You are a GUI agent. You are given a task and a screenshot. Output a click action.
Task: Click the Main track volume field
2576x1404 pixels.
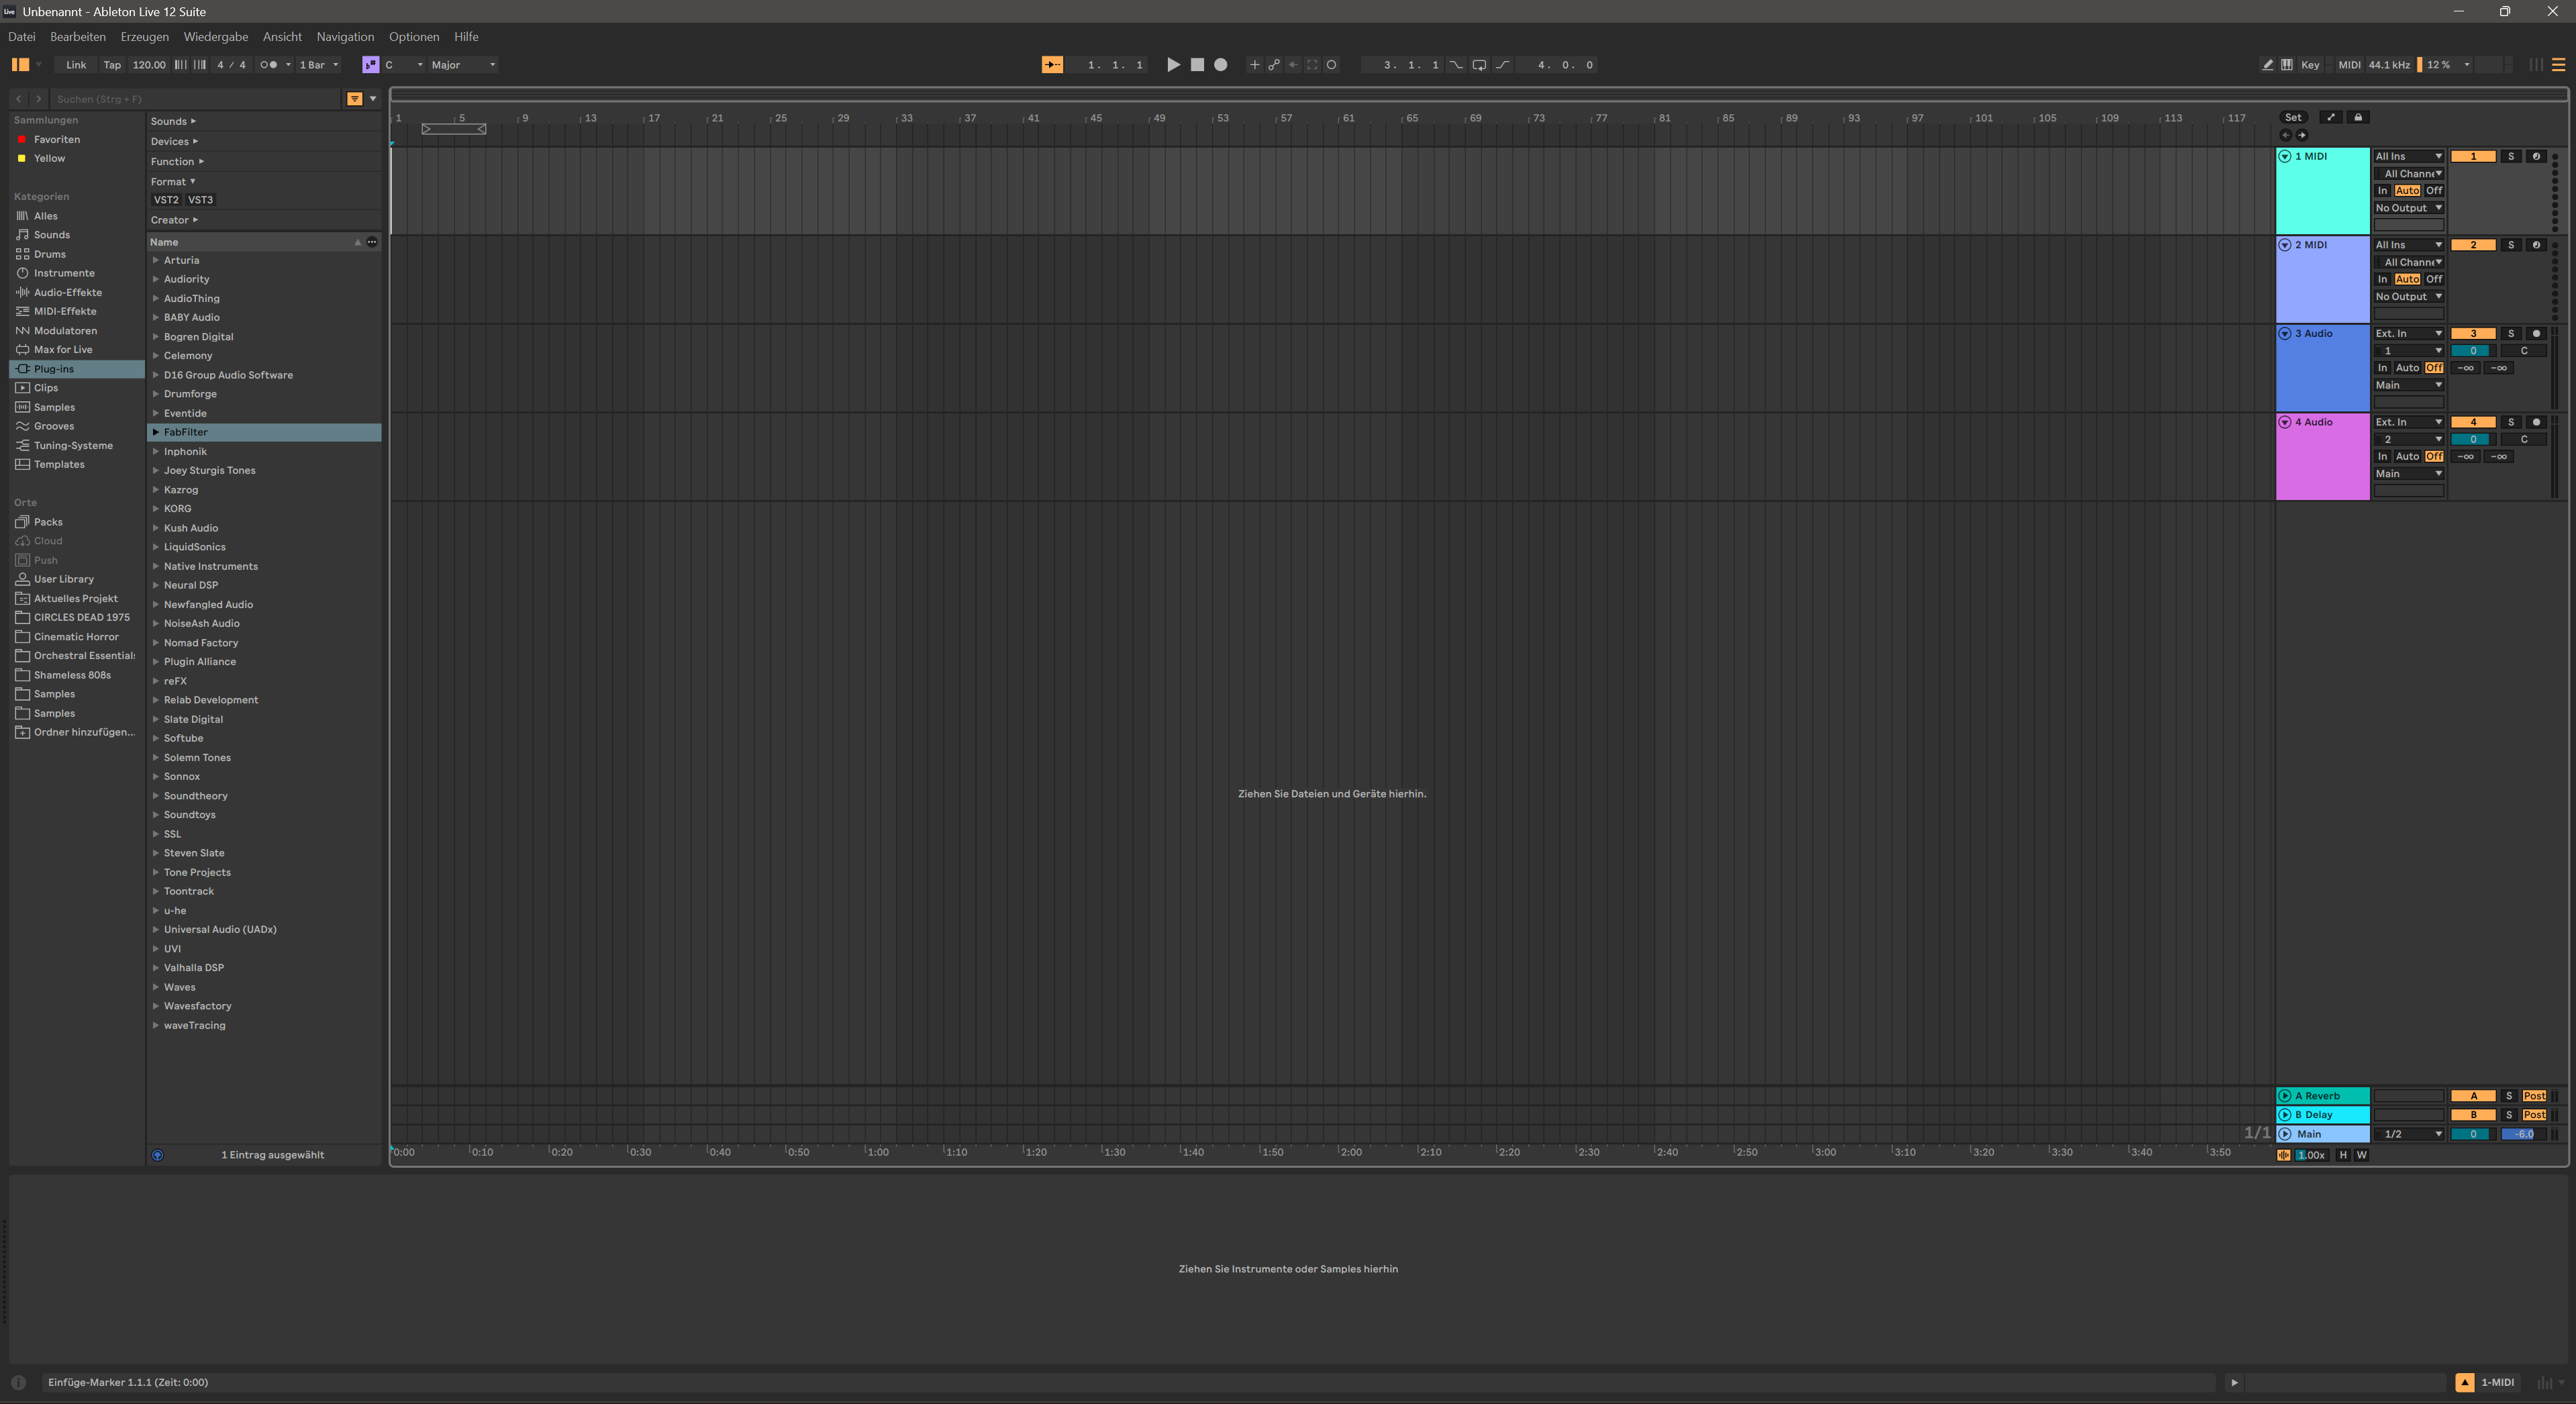(2473, 1134)
